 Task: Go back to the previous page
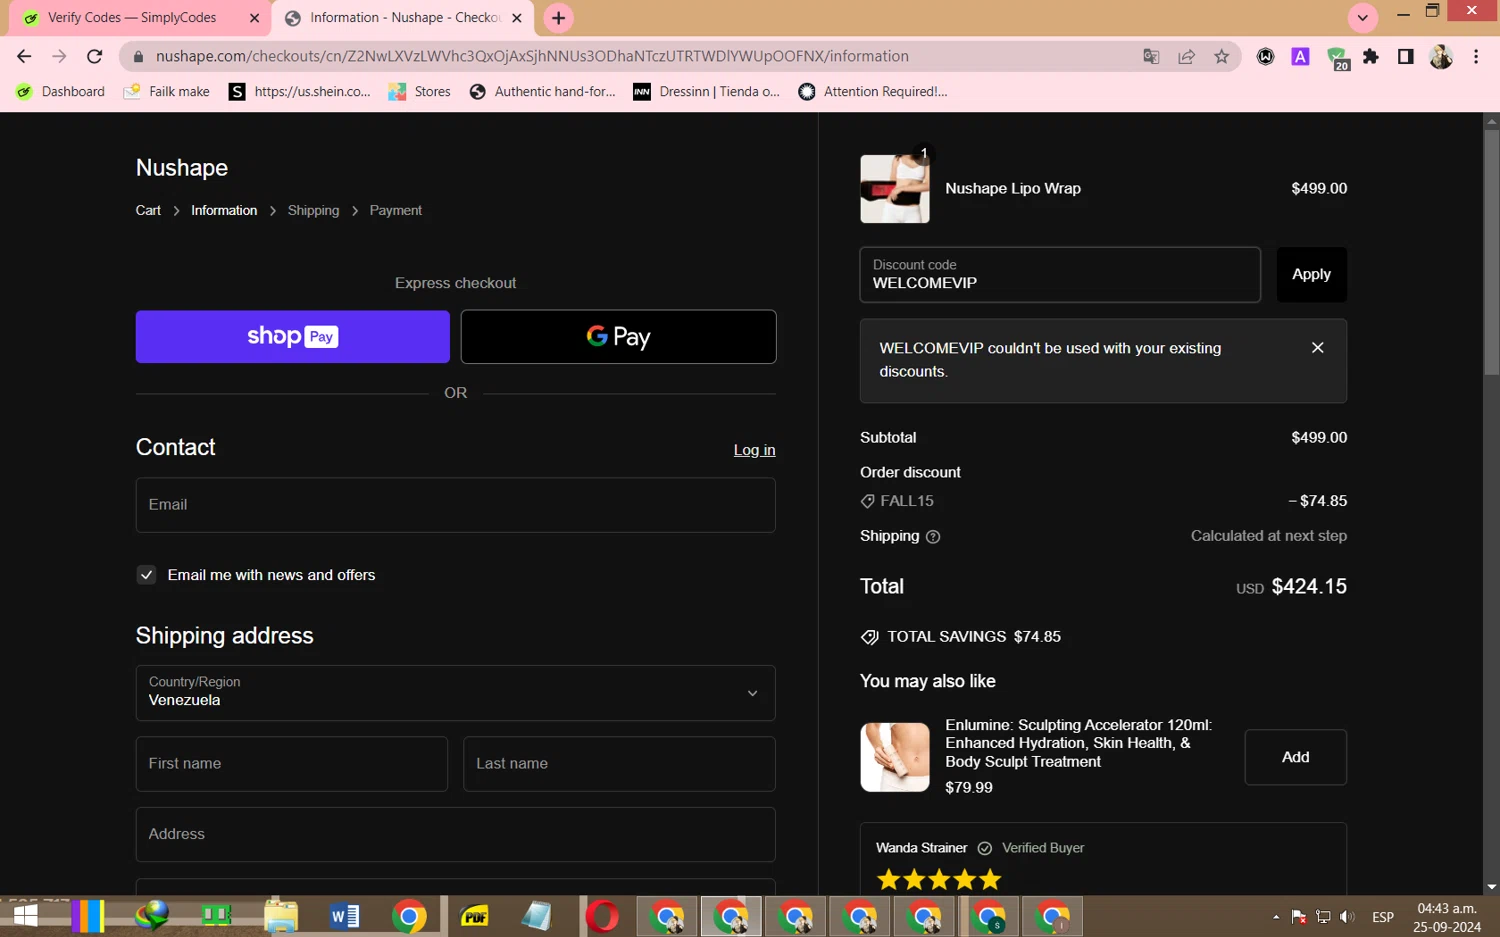tap(24, 57)
